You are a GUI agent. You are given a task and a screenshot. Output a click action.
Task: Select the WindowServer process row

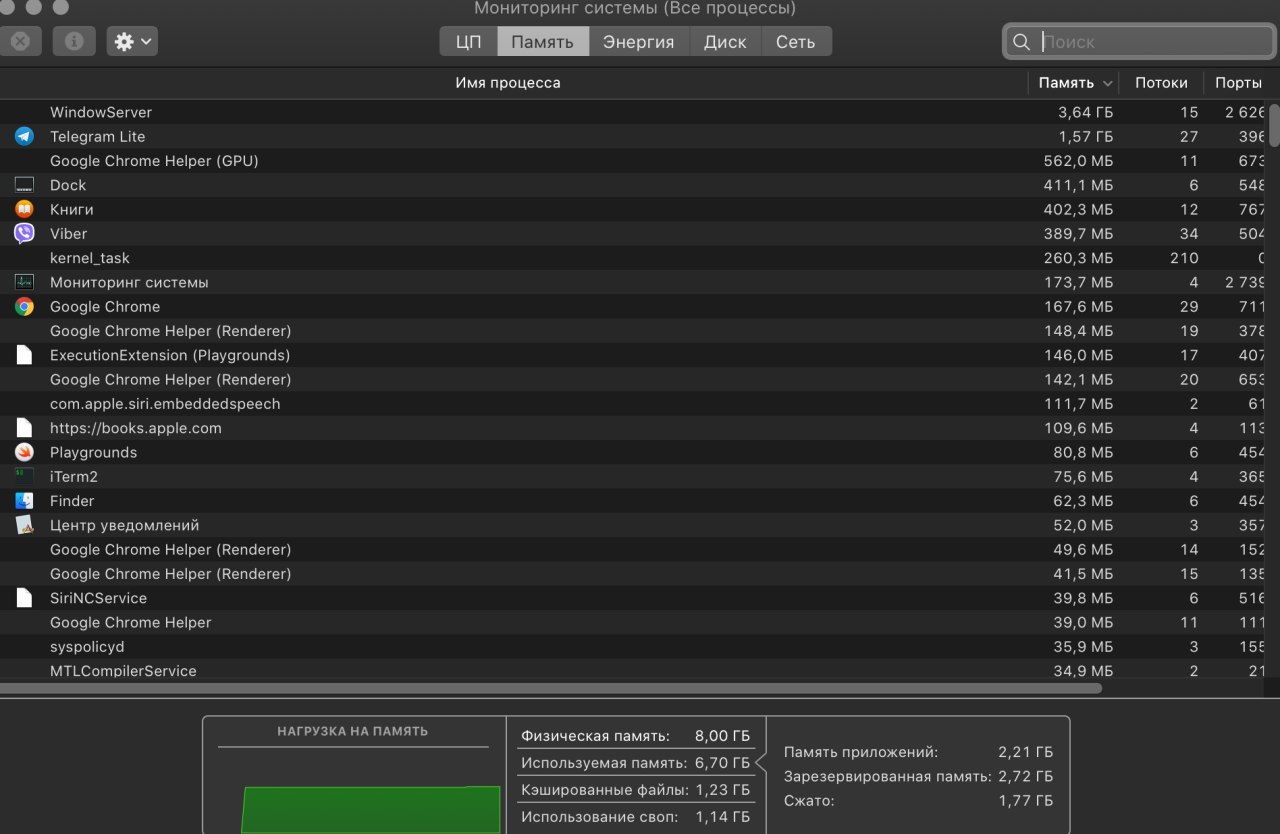pyautogui.click(x=634, y=112)
